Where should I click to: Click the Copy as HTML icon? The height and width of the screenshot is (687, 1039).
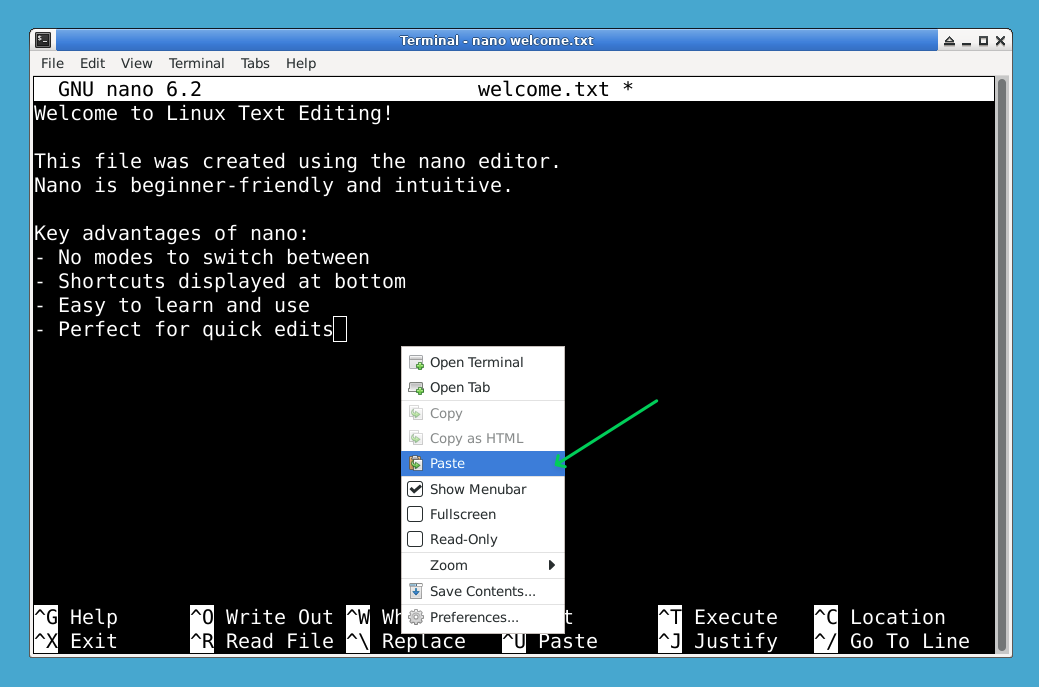click(x=418, y=438)
